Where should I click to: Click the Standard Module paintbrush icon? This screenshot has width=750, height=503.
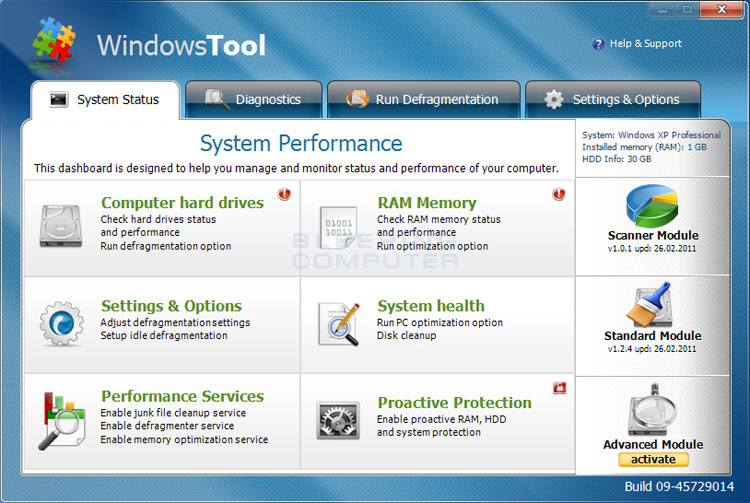651,305
